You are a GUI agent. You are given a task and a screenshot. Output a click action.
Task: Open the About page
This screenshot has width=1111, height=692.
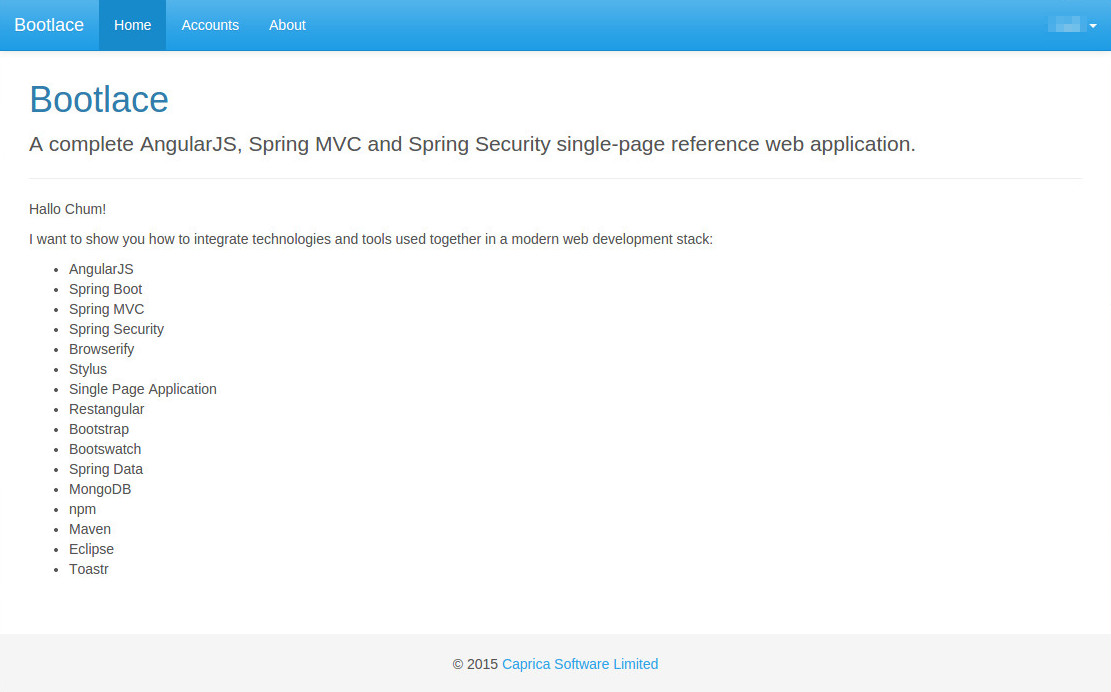pyautogui.click(x=287, y=25)
